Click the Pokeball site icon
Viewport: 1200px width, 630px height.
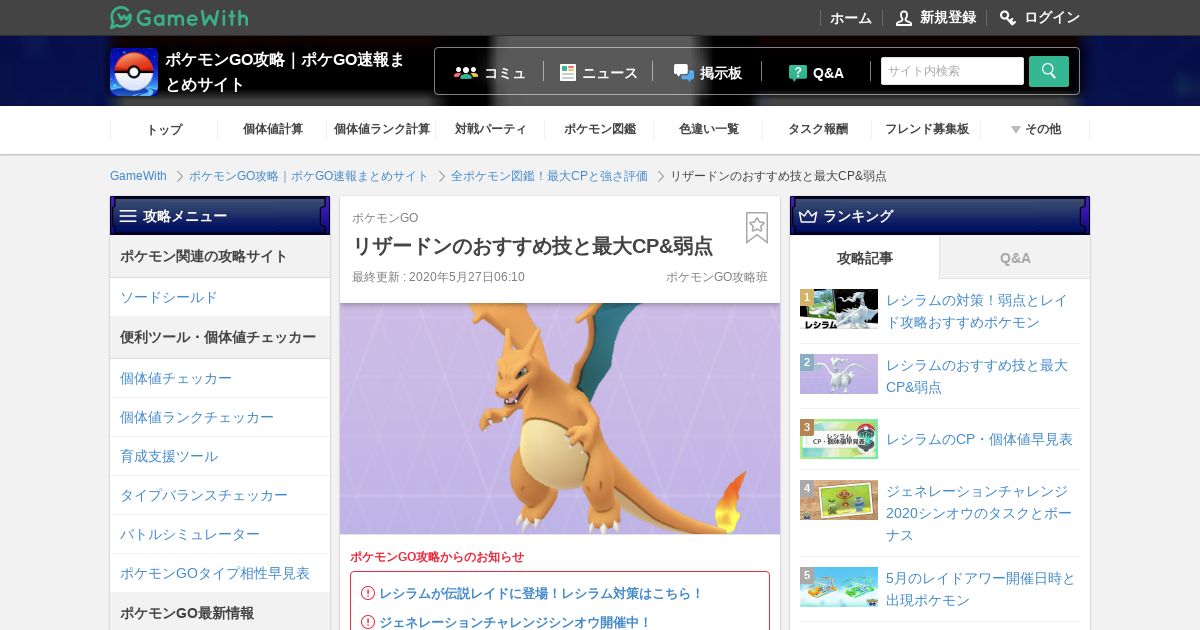(x=134, y=72)
